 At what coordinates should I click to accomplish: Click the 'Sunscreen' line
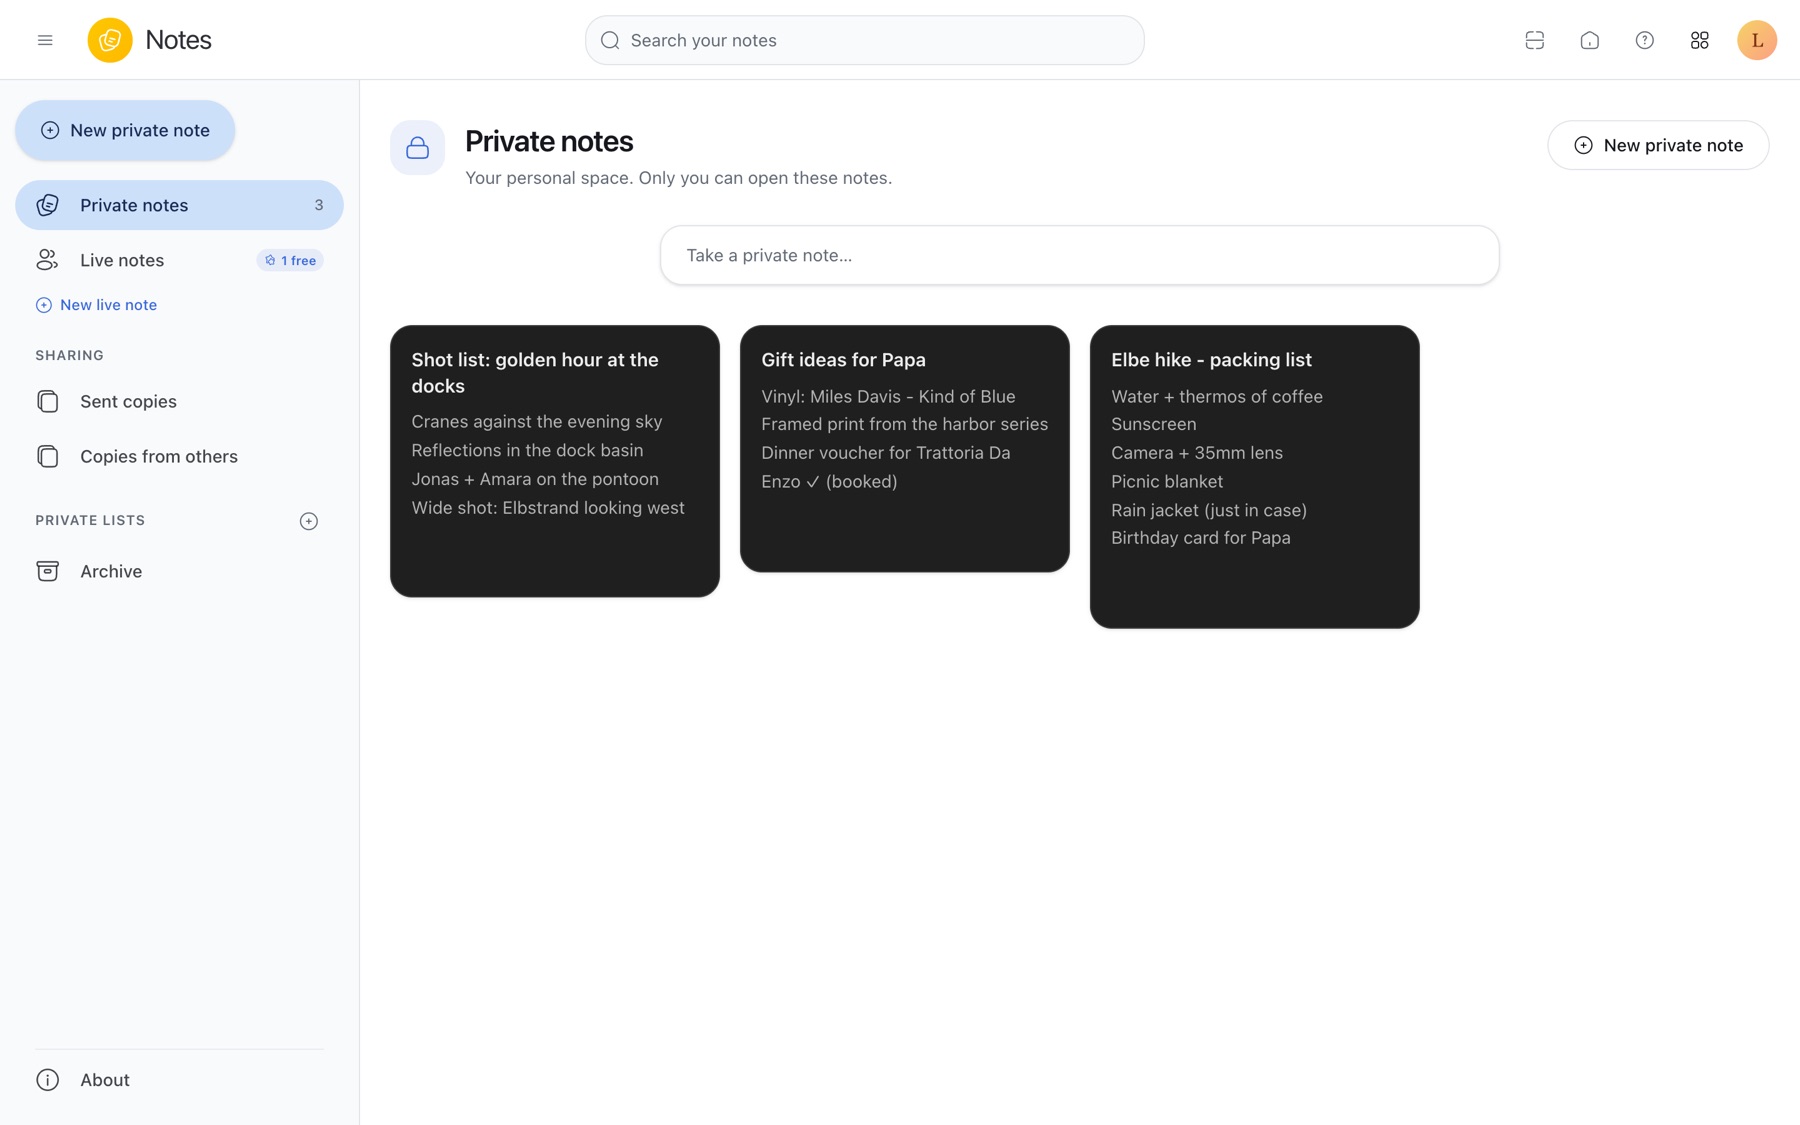tap(1154, 424)
